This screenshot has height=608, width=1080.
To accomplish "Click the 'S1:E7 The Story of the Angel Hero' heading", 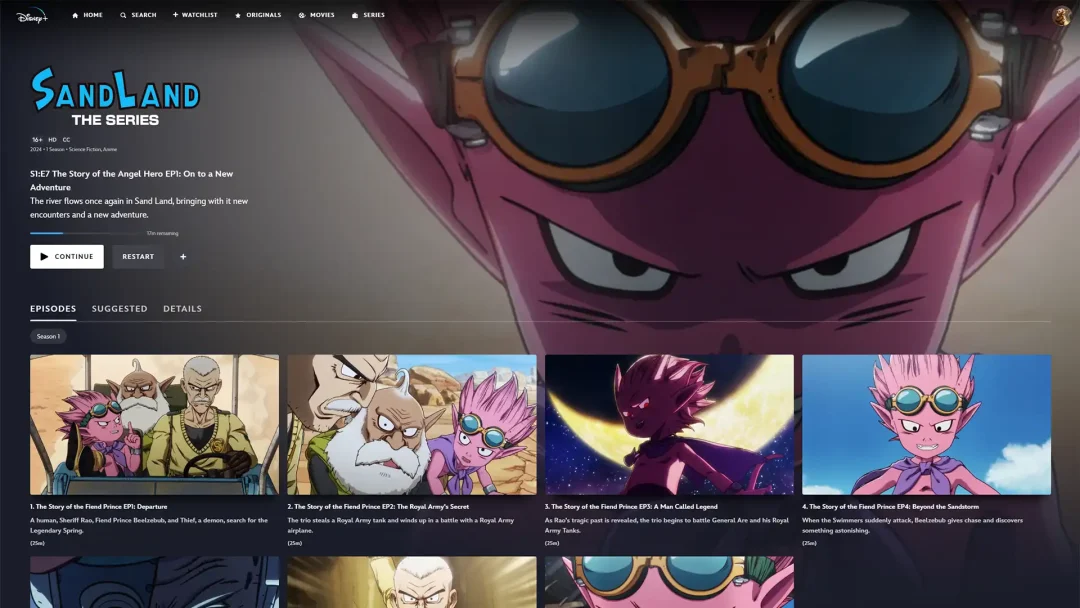I will (132, 180).
